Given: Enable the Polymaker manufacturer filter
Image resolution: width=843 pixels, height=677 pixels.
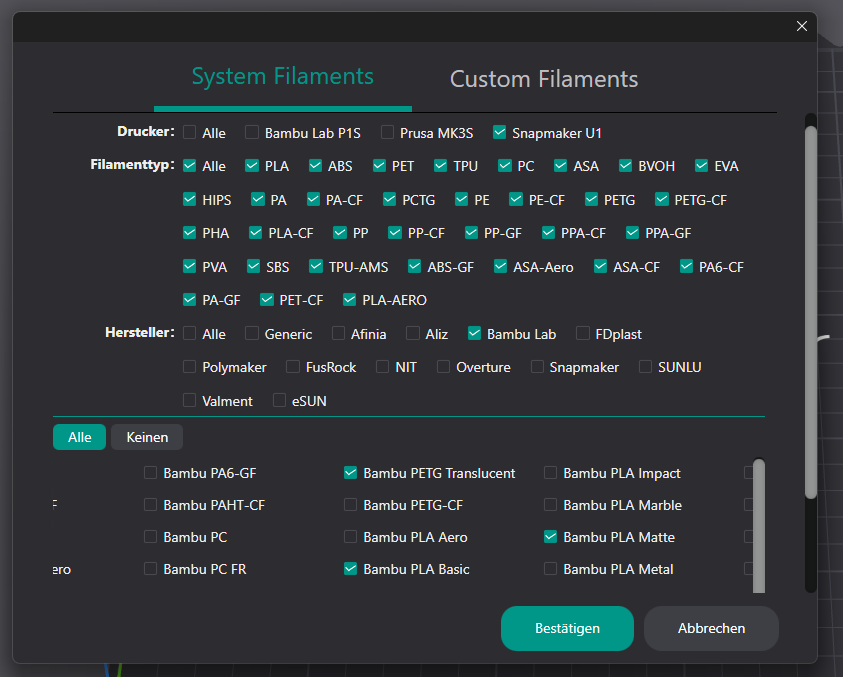Looking at the screenshot, I should point(190,367).
